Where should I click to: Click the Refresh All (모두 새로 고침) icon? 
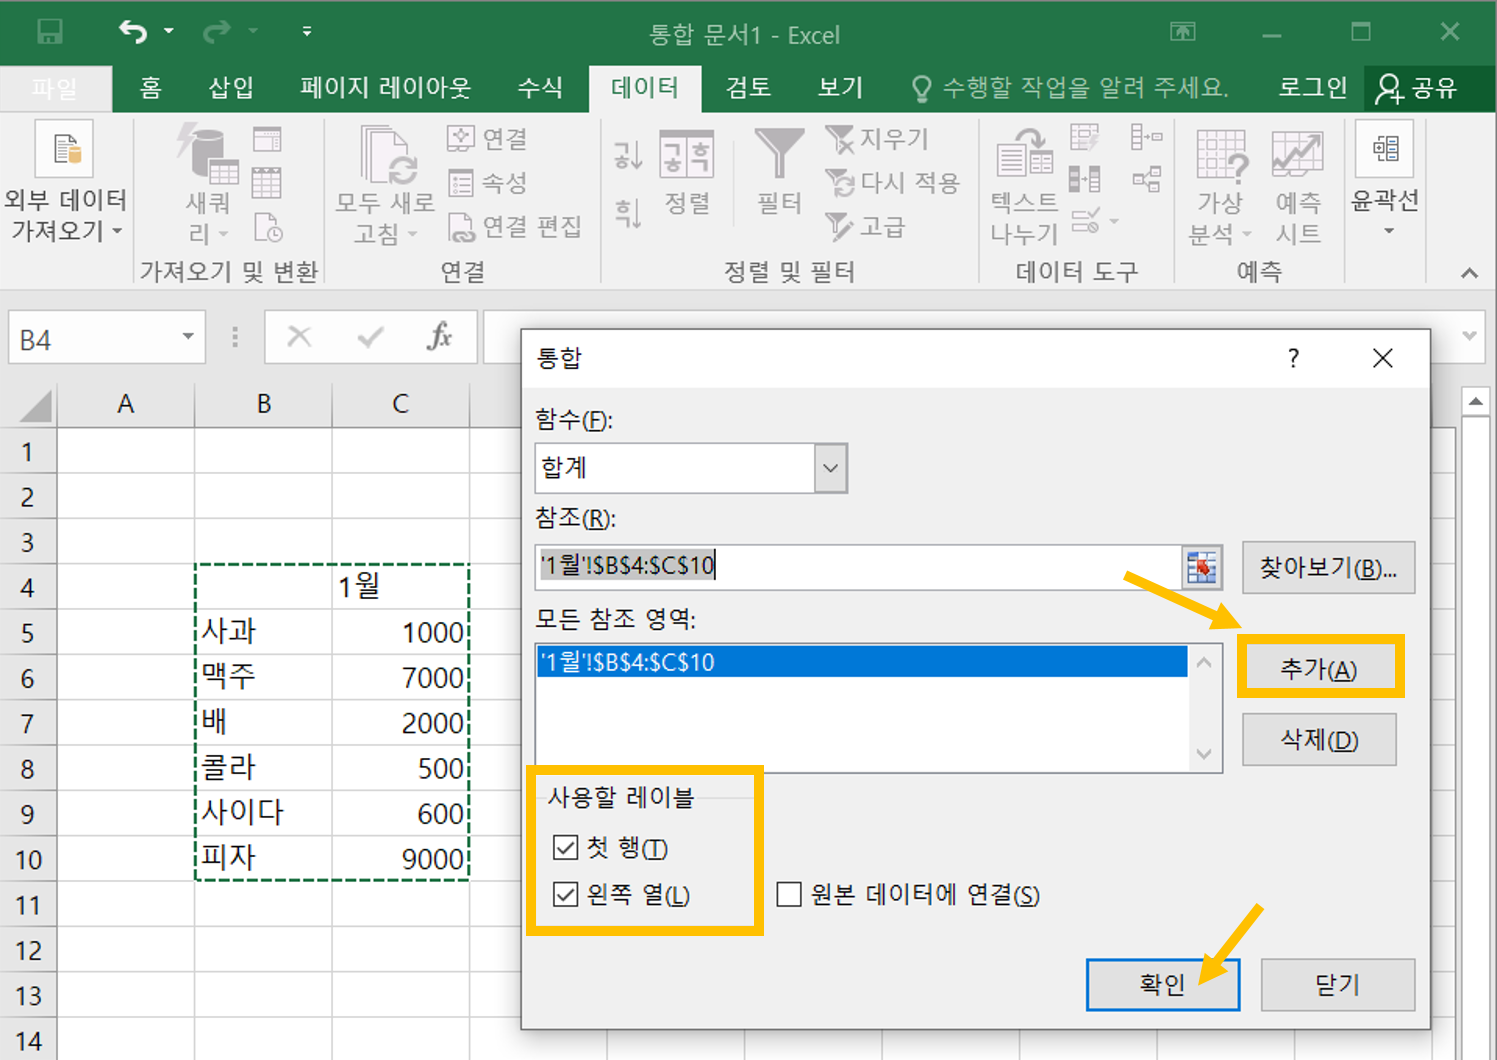tap(387, 157)
